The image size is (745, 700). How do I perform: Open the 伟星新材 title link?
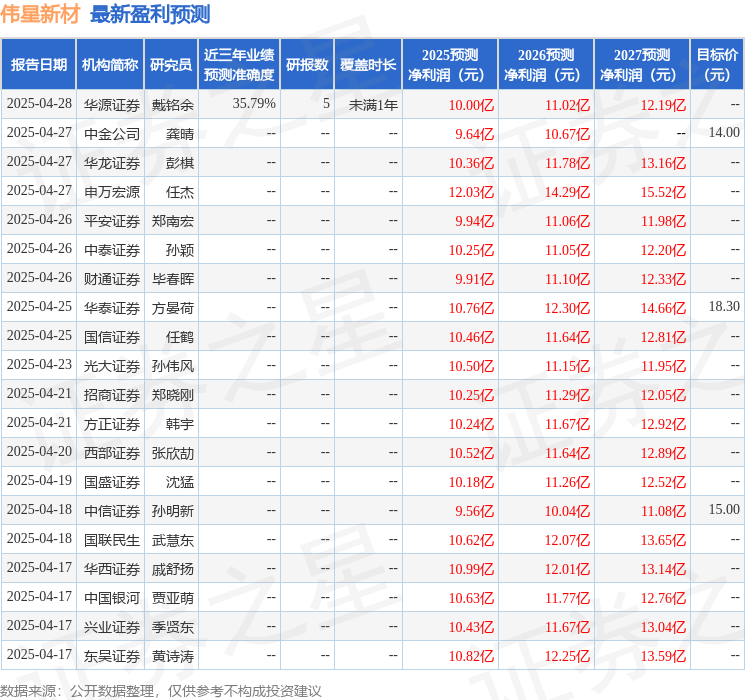pos(40,14)
